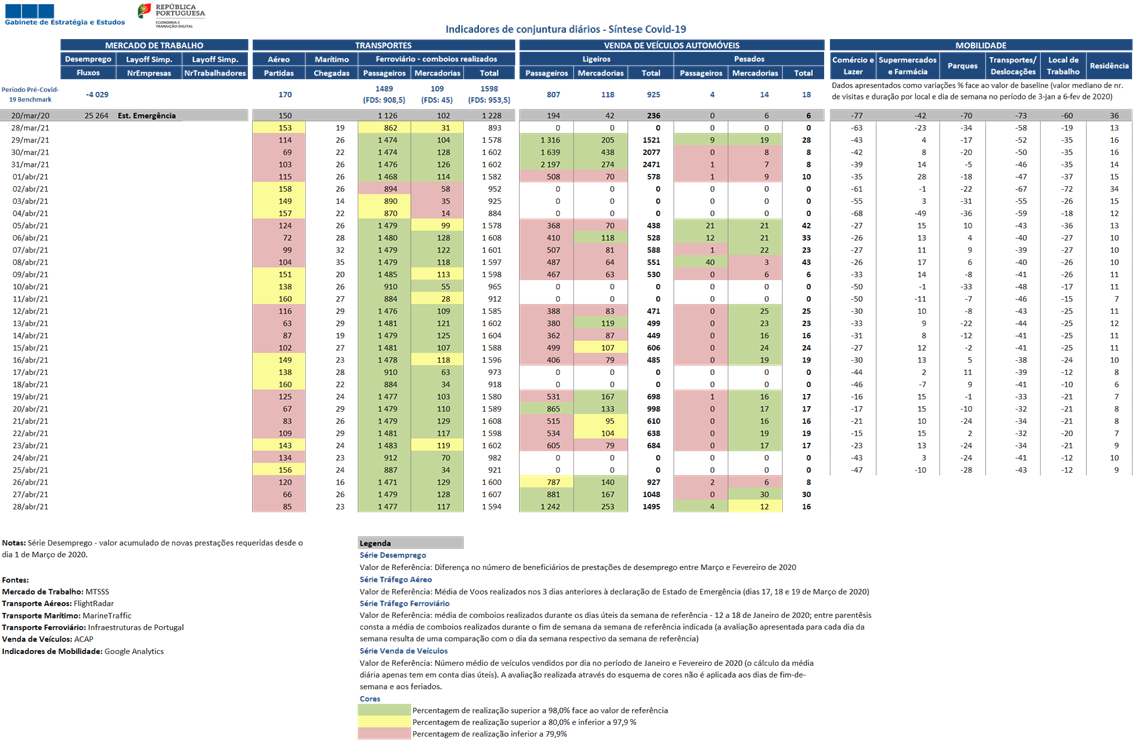This screenshot has width=1134, height=741.
Task: Click the TRANSPORTES section header
Action: [x=383, y=45]
